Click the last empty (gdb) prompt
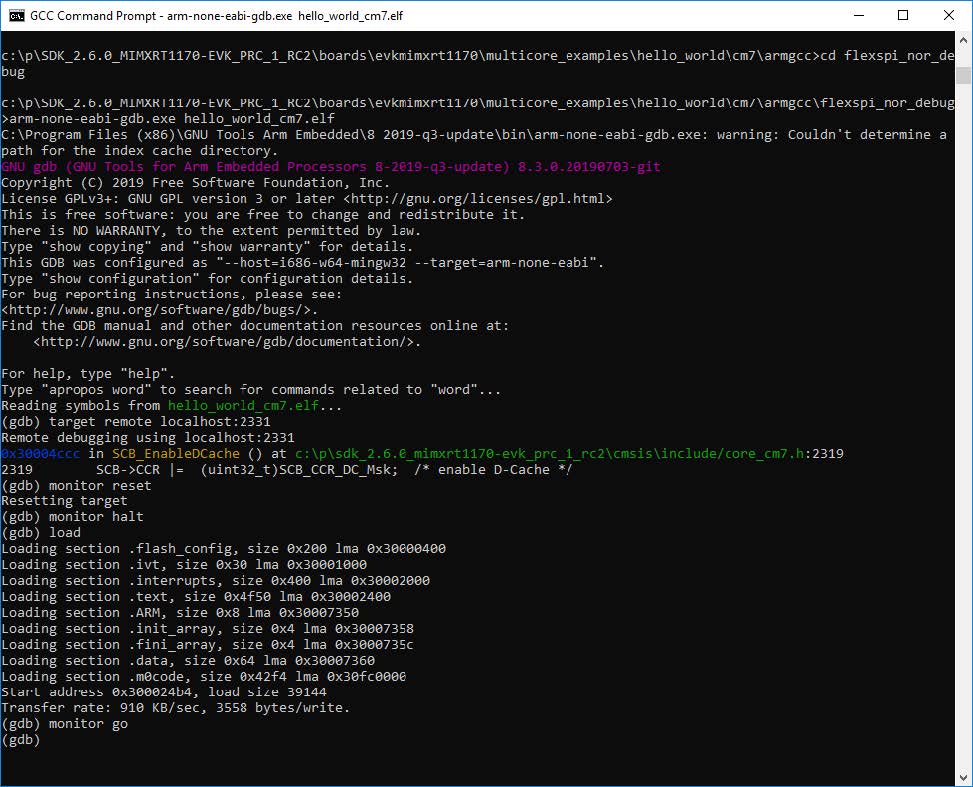The image size is (973, 787). click(x=21, y=740)
